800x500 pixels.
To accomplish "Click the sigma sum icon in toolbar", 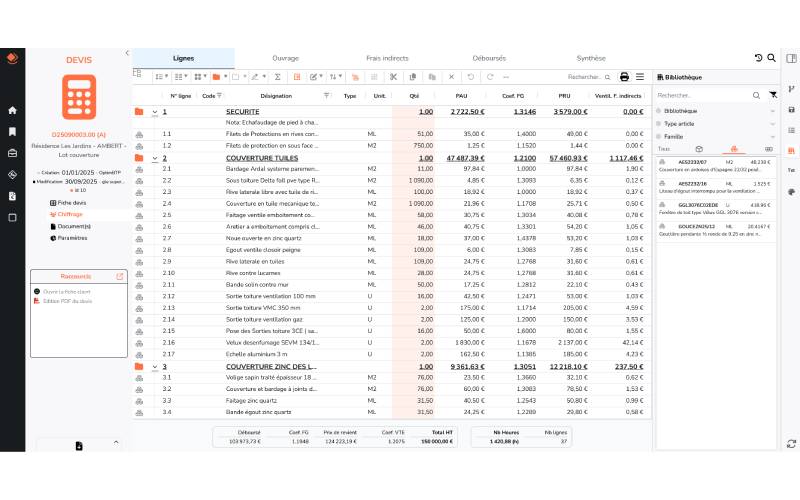I will point(279,77).
